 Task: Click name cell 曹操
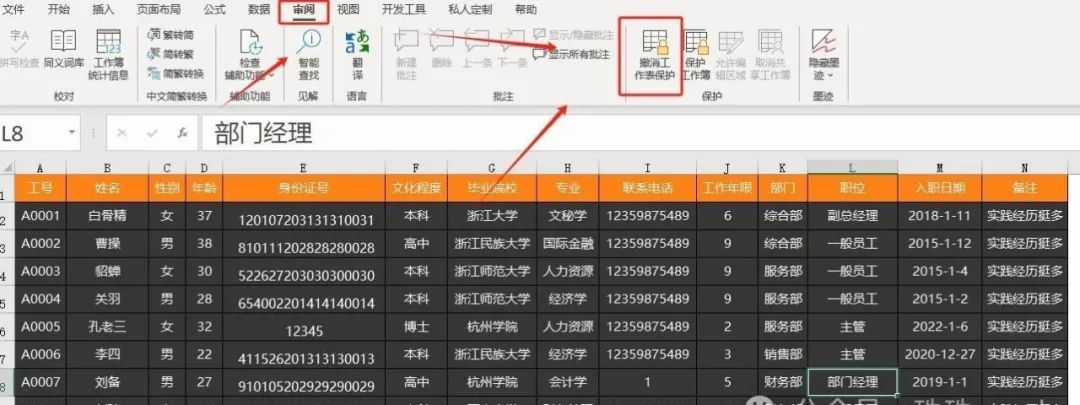point(107,243)
